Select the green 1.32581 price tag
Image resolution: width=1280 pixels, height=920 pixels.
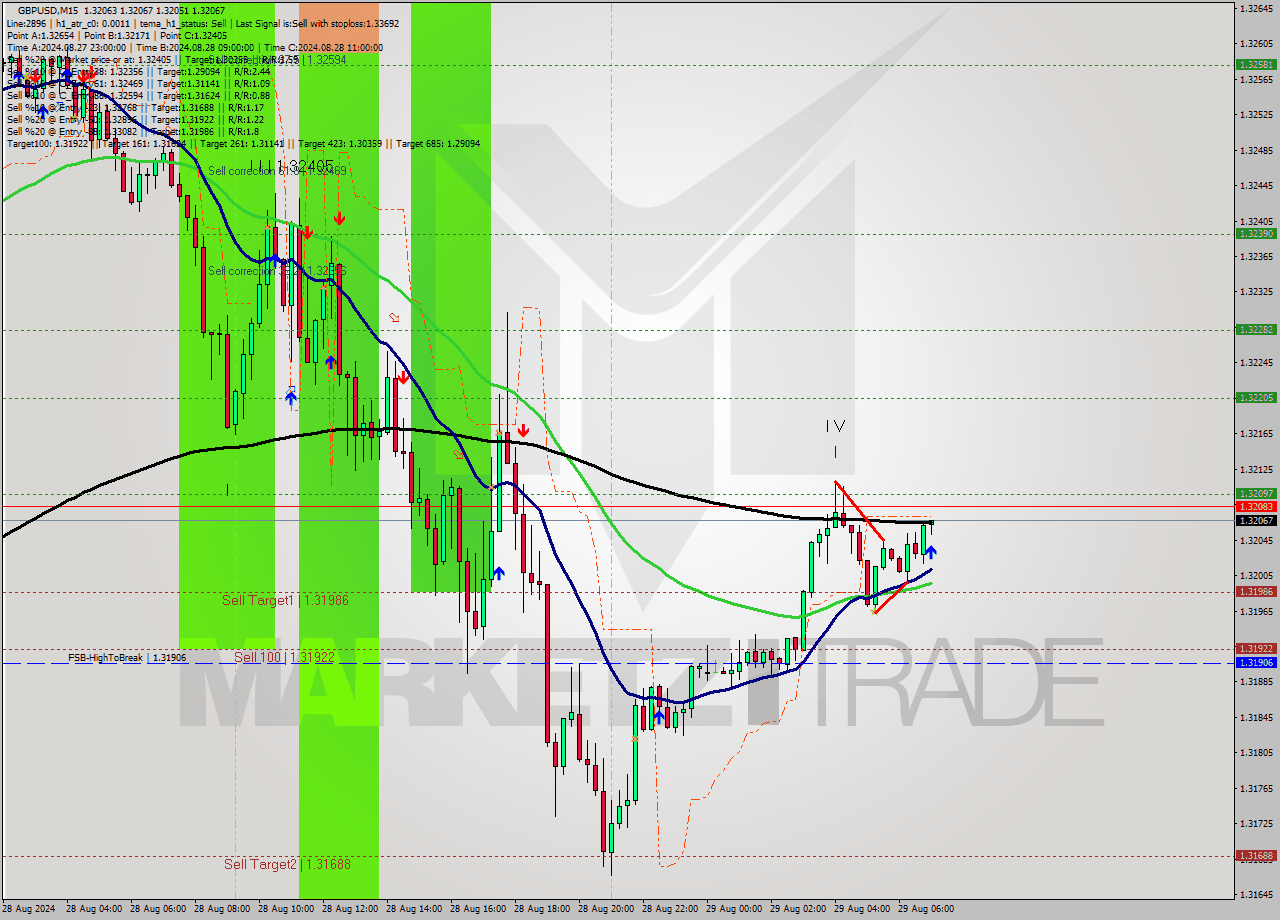[x=1256, y=64]
